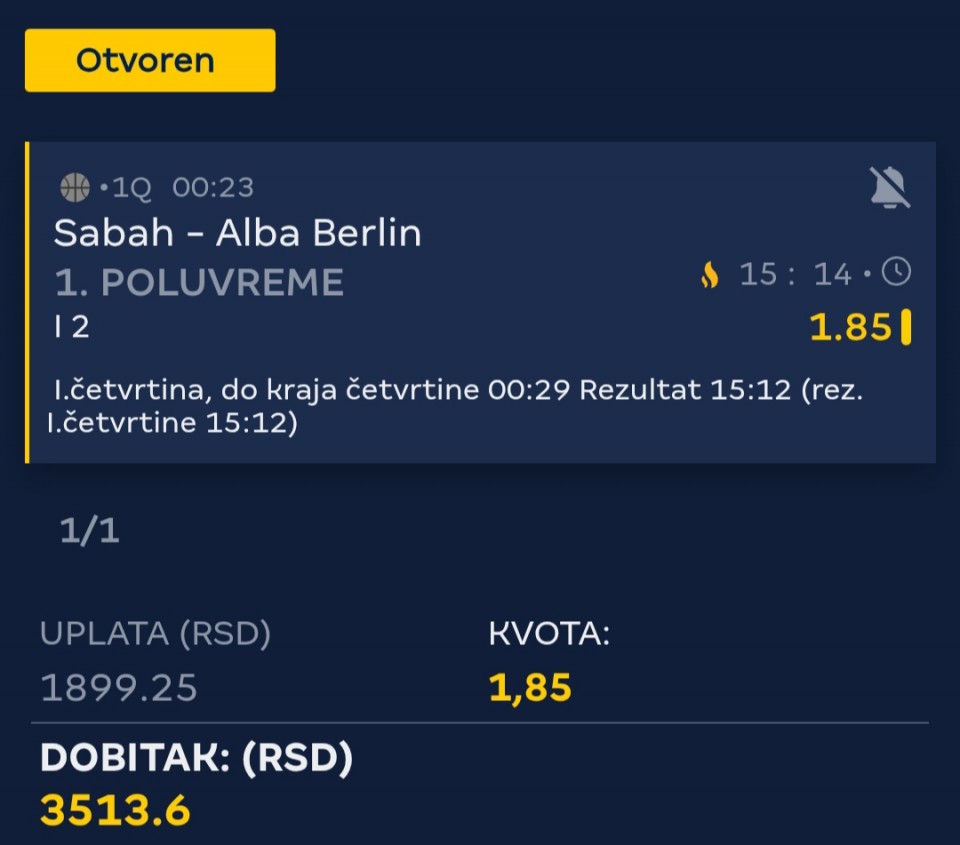Click the yellow 1.85 odds in card
Viewport: 960px width, 845px height.
[849, 327]
